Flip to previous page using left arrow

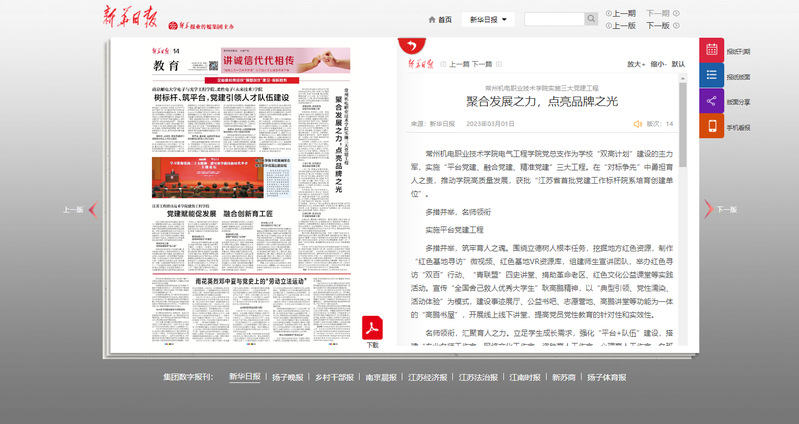pyautogui.click(x=92, y=210)
